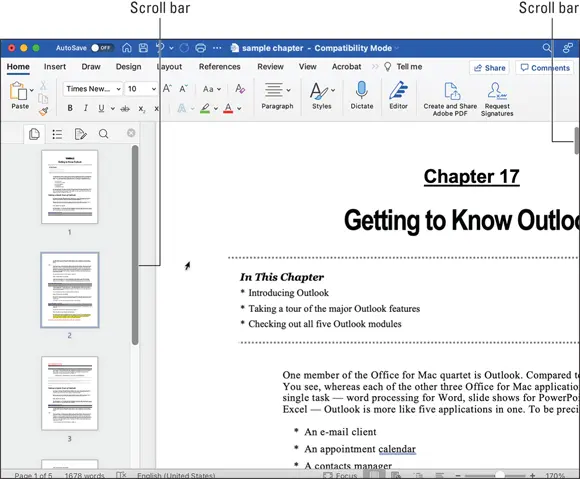Show more ribbon tabs chevron

tap(375, 67)
